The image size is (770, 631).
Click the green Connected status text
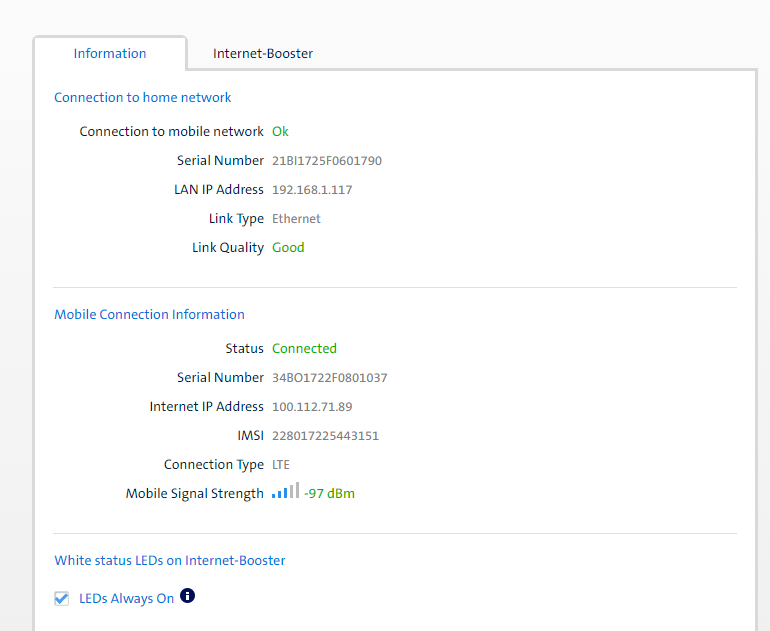point(304,349)
